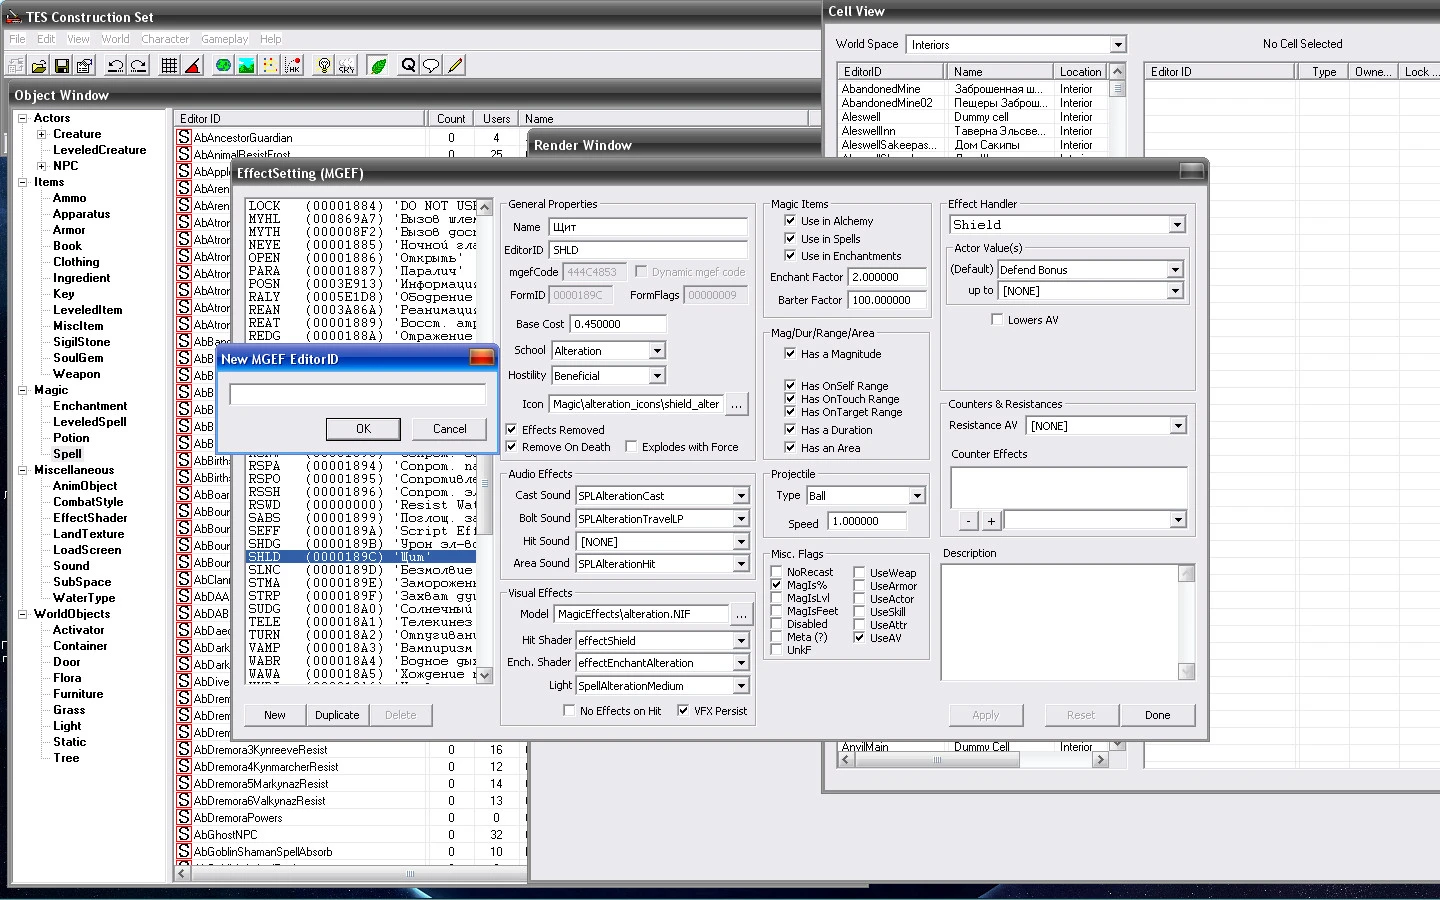Toggle the SKY toolbar icon
This screenshot has width=1440, height=900.
[346, 66]
